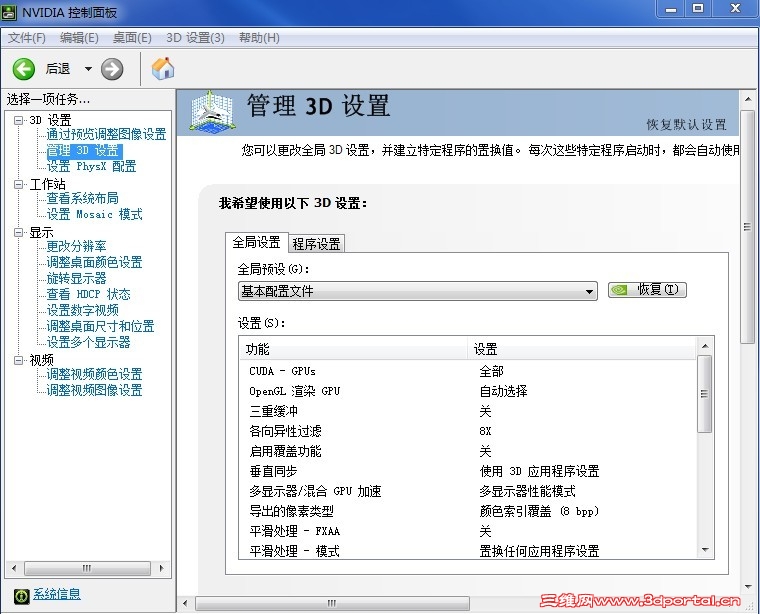Select 管理 3D 设置 in the task tree
Viewport: 760px width, 614px height.
[82, 151]
